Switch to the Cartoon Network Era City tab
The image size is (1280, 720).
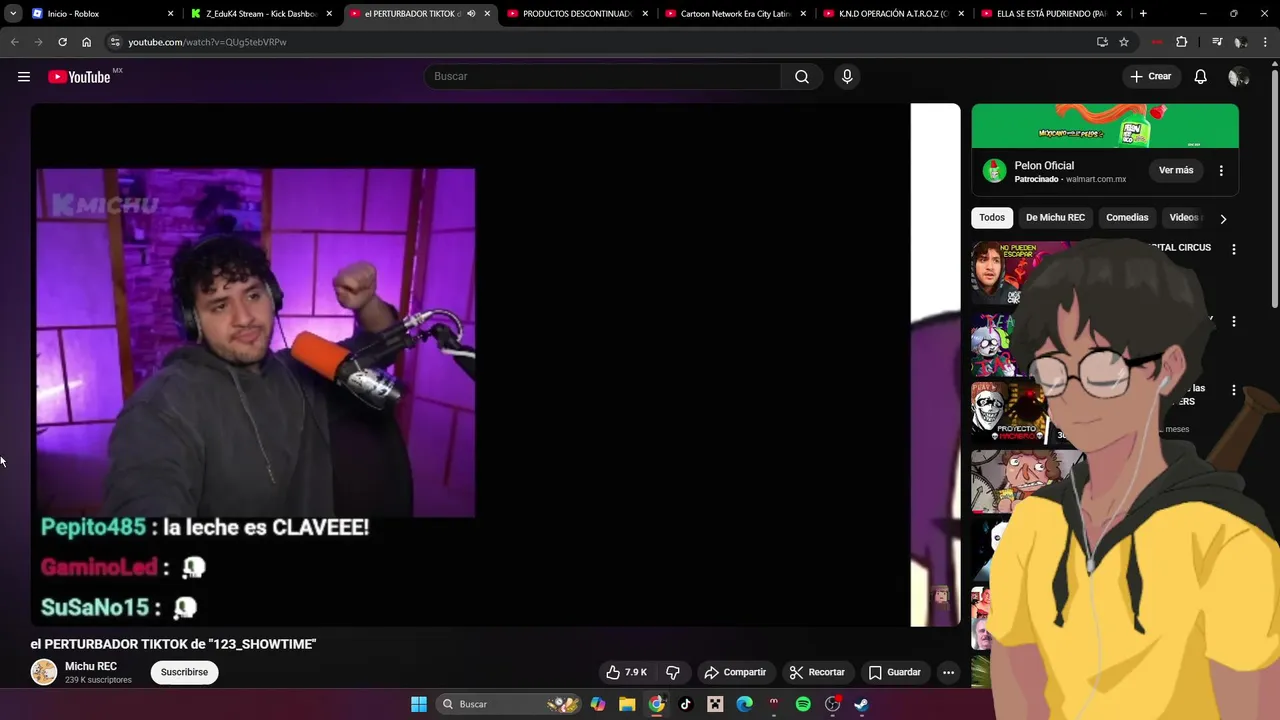point(734,14)
